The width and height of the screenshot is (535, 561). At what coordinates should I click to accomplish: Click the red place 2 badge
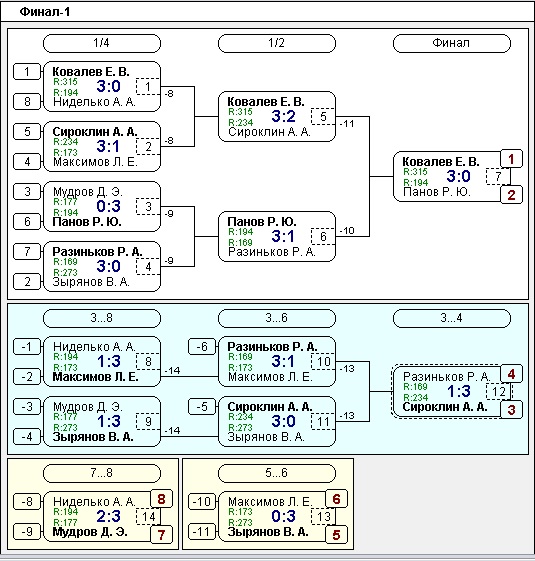point(511,195)
